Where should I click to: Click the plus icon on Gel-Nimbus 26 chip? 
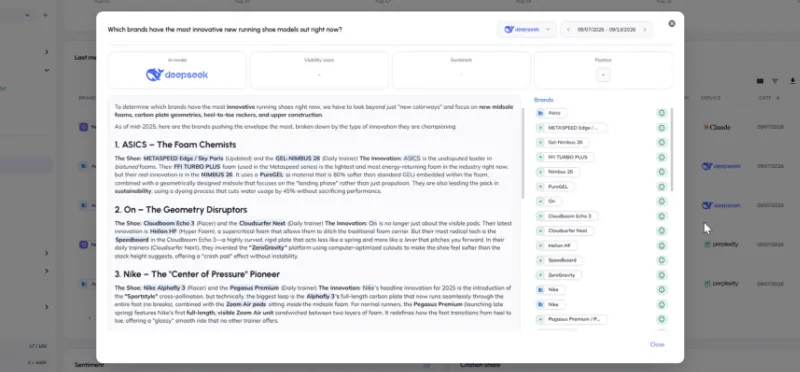540,142
